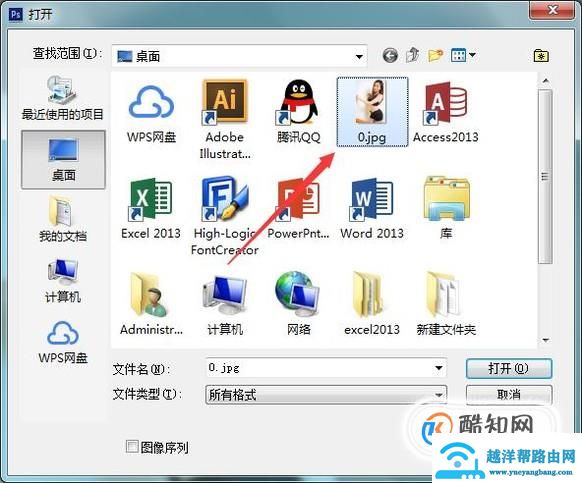Click the favorites folder star icon
The image size is (582, 483).
541,56
